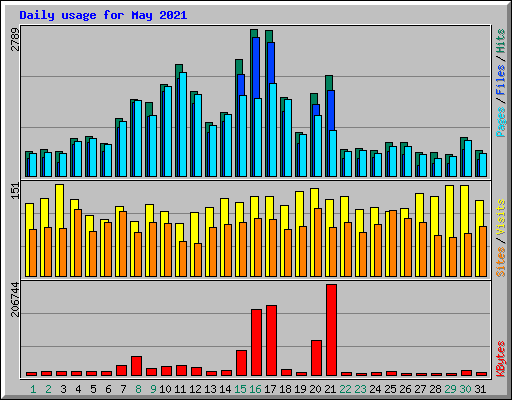Click day label 14 on x-axis
This screenshot has height=400, width=512.
pos(225,389)
